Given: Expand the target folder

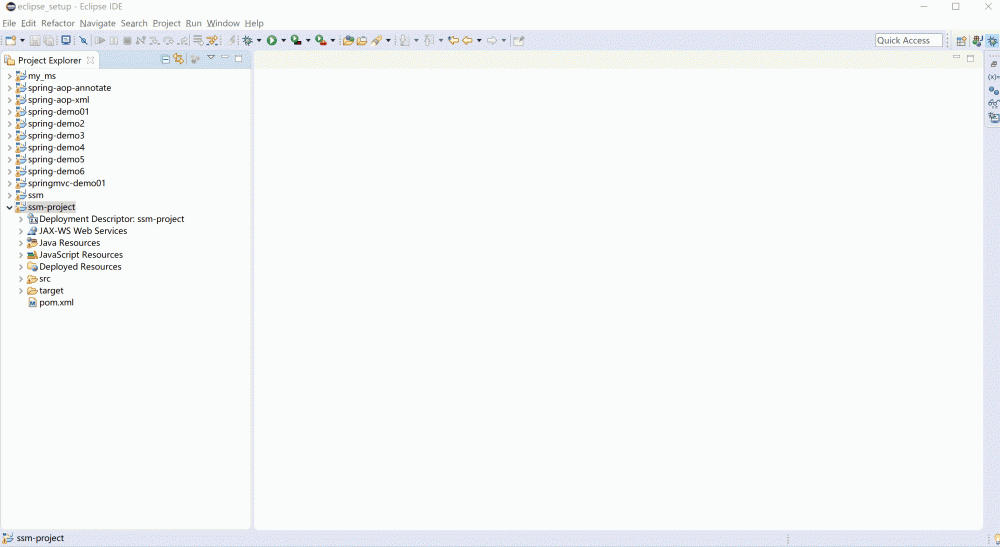Looking at the screenshot, I should pos(20,291).
